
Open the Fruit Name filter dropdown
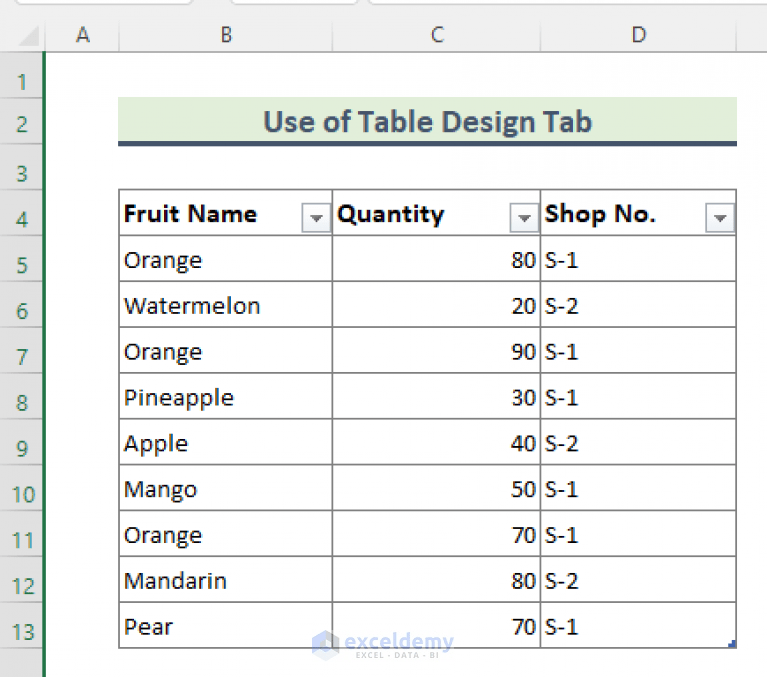(316, 218)
